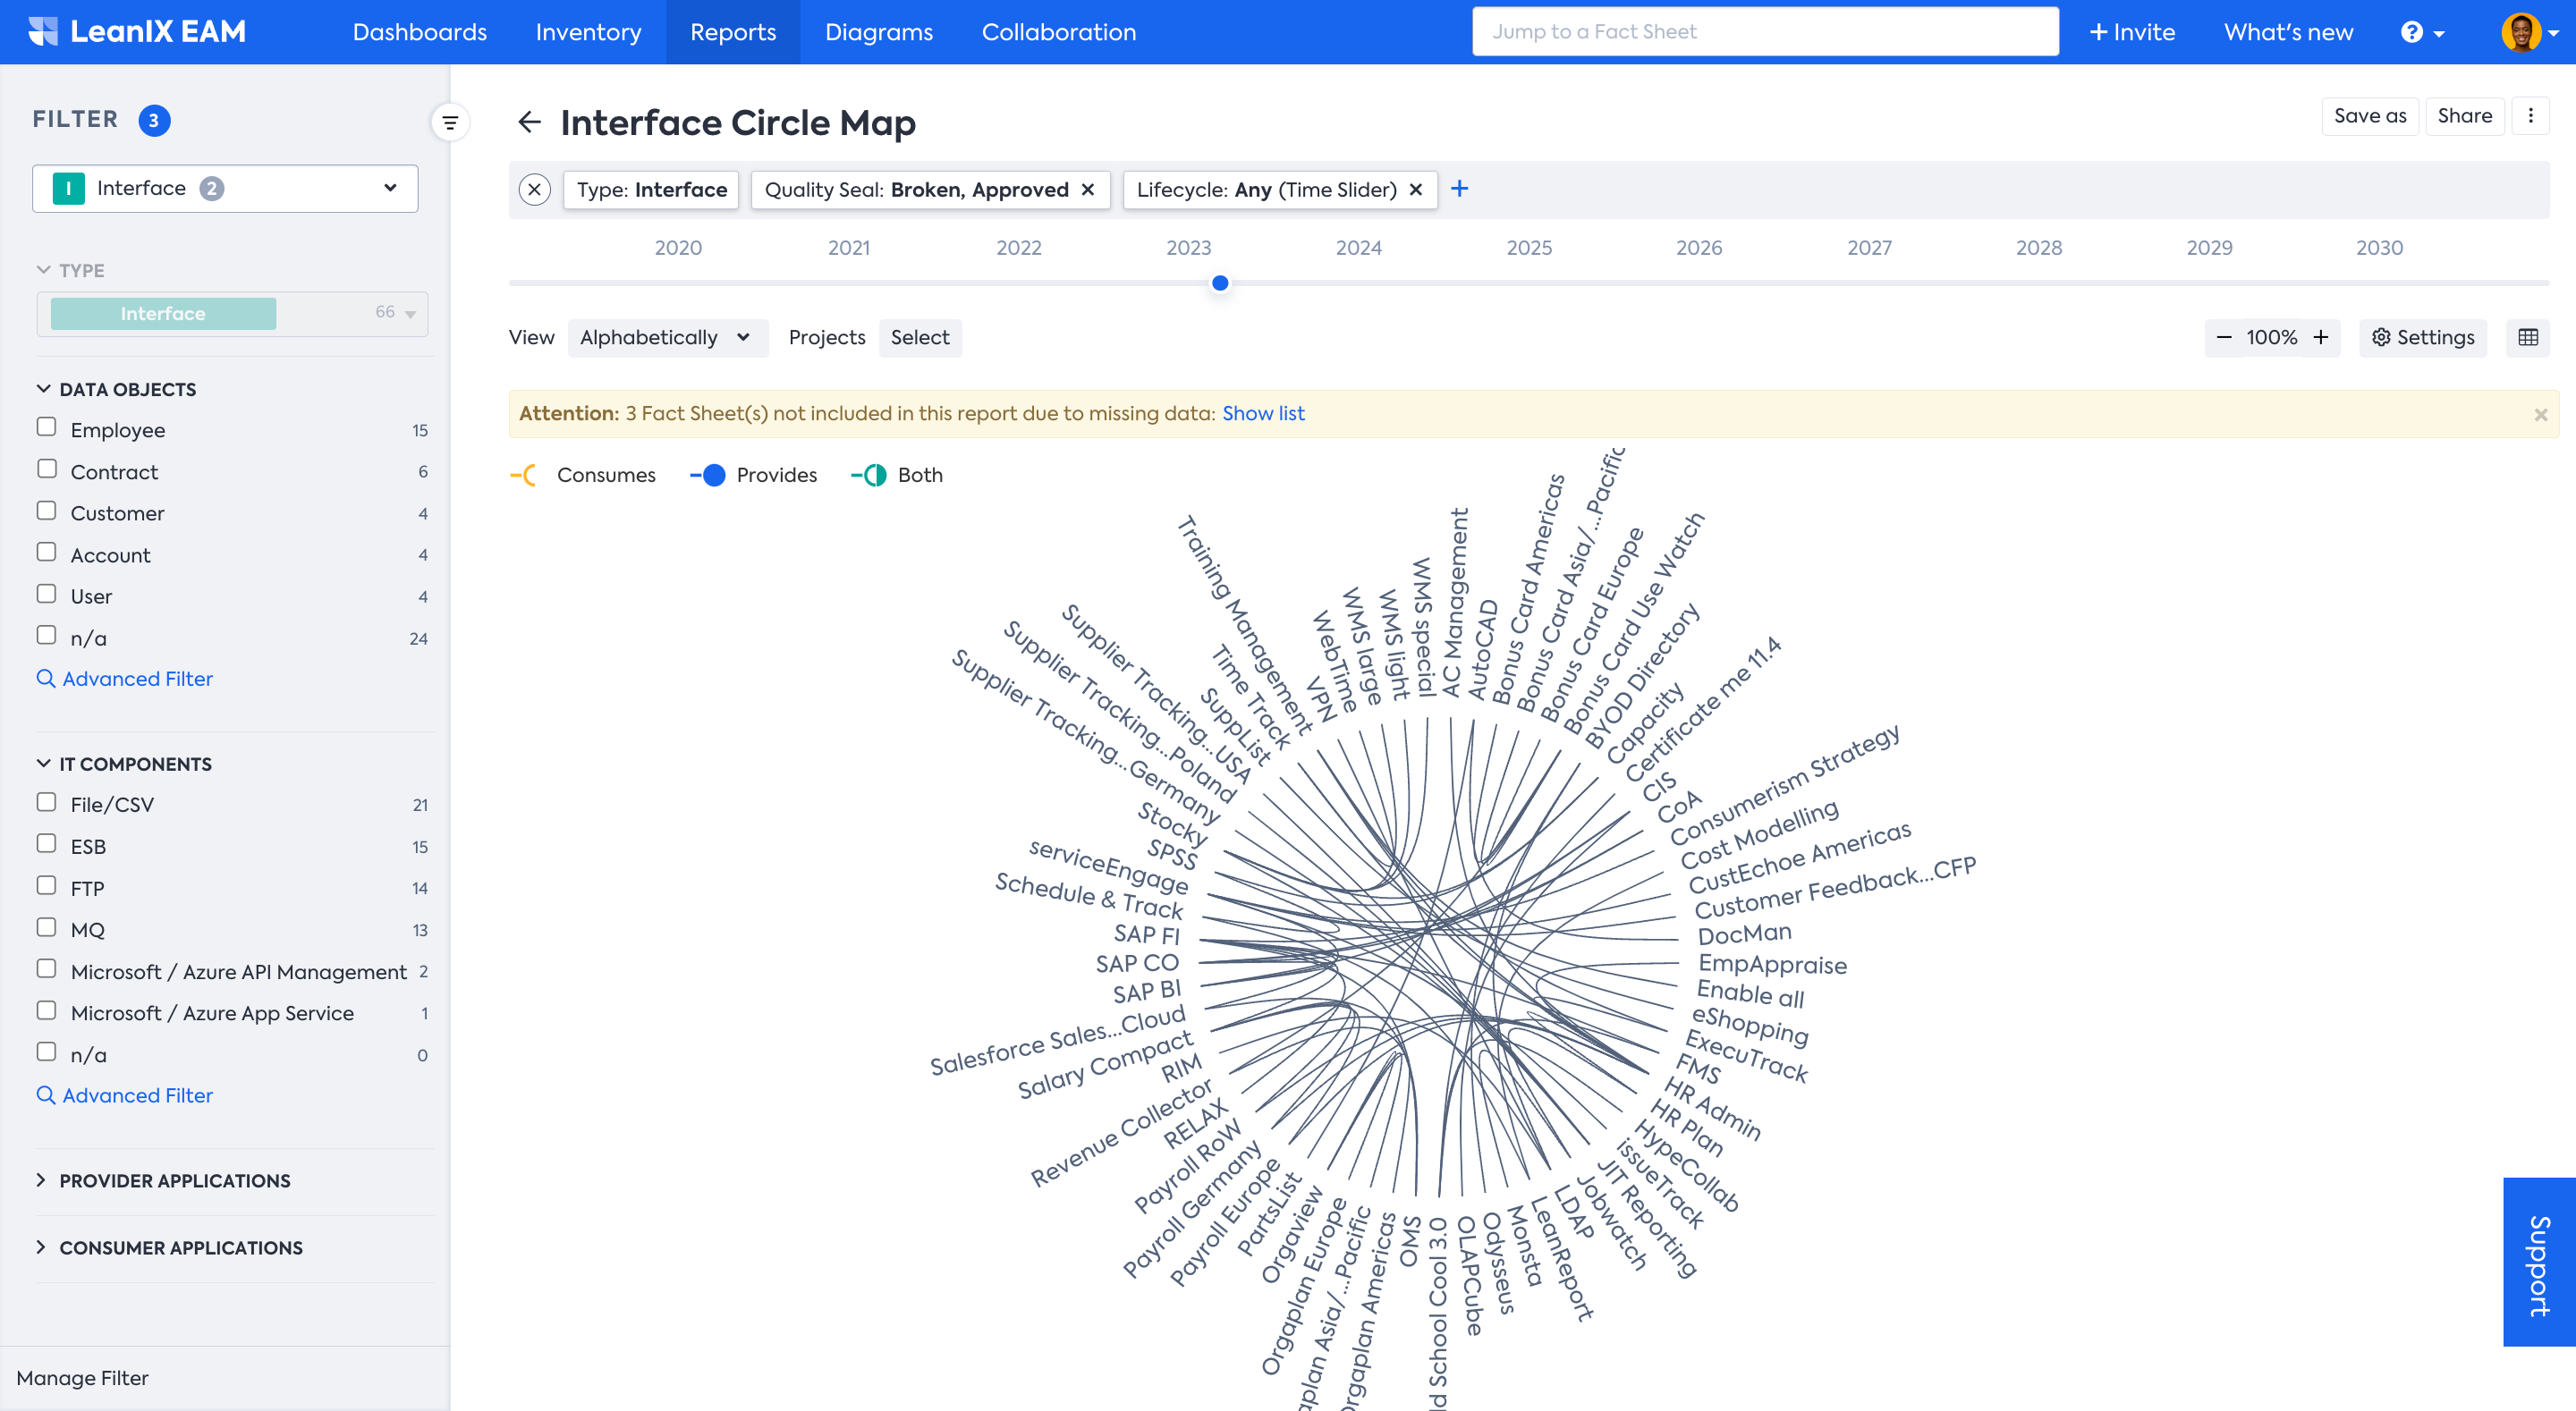
Task: Click the back arrow beside Interface Circle Map
Action: point(529,122)
